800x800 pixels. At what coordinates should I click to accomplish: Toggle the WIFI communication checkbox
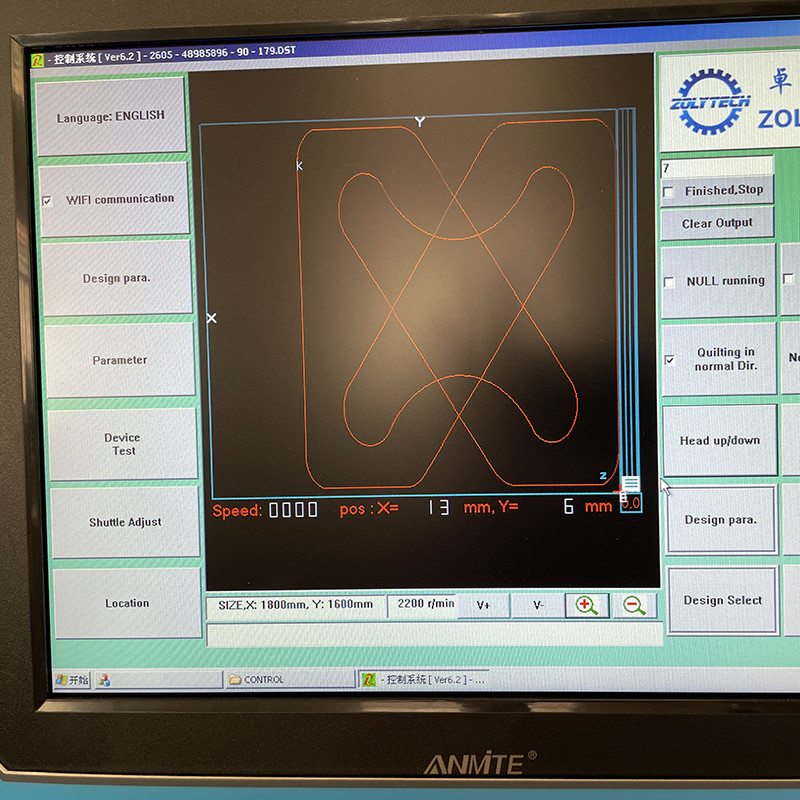click(47, 201)
